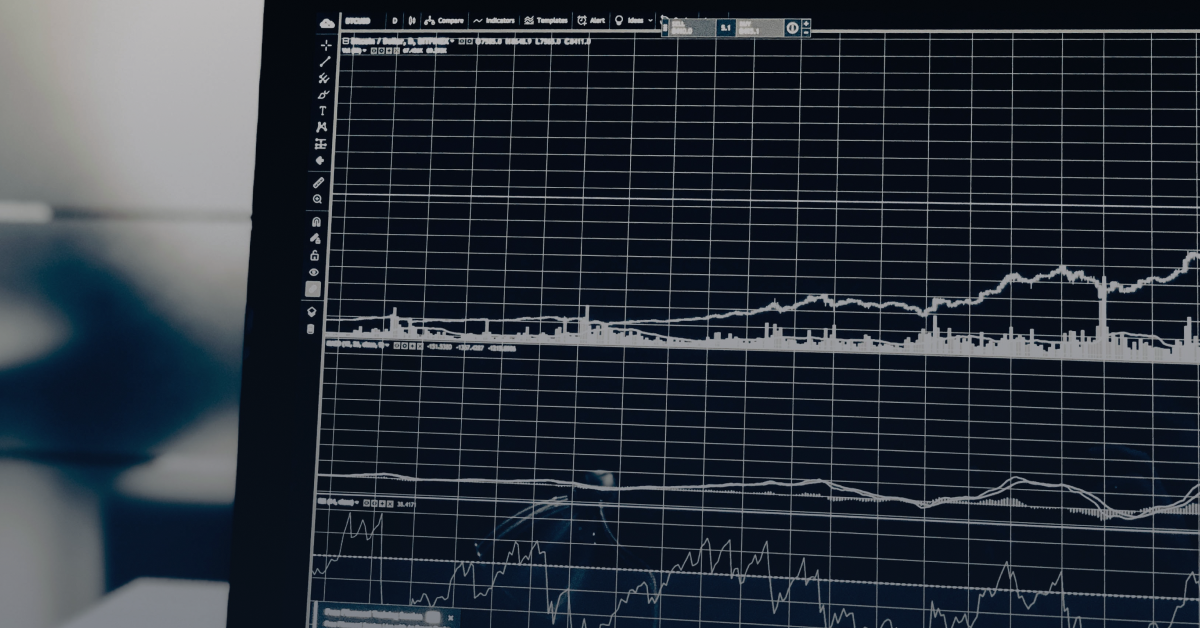Image resolution: width=1200 pixels, height=628 pixels.
Task: Select the crosshair cursor tool
Action: point(326,45)
